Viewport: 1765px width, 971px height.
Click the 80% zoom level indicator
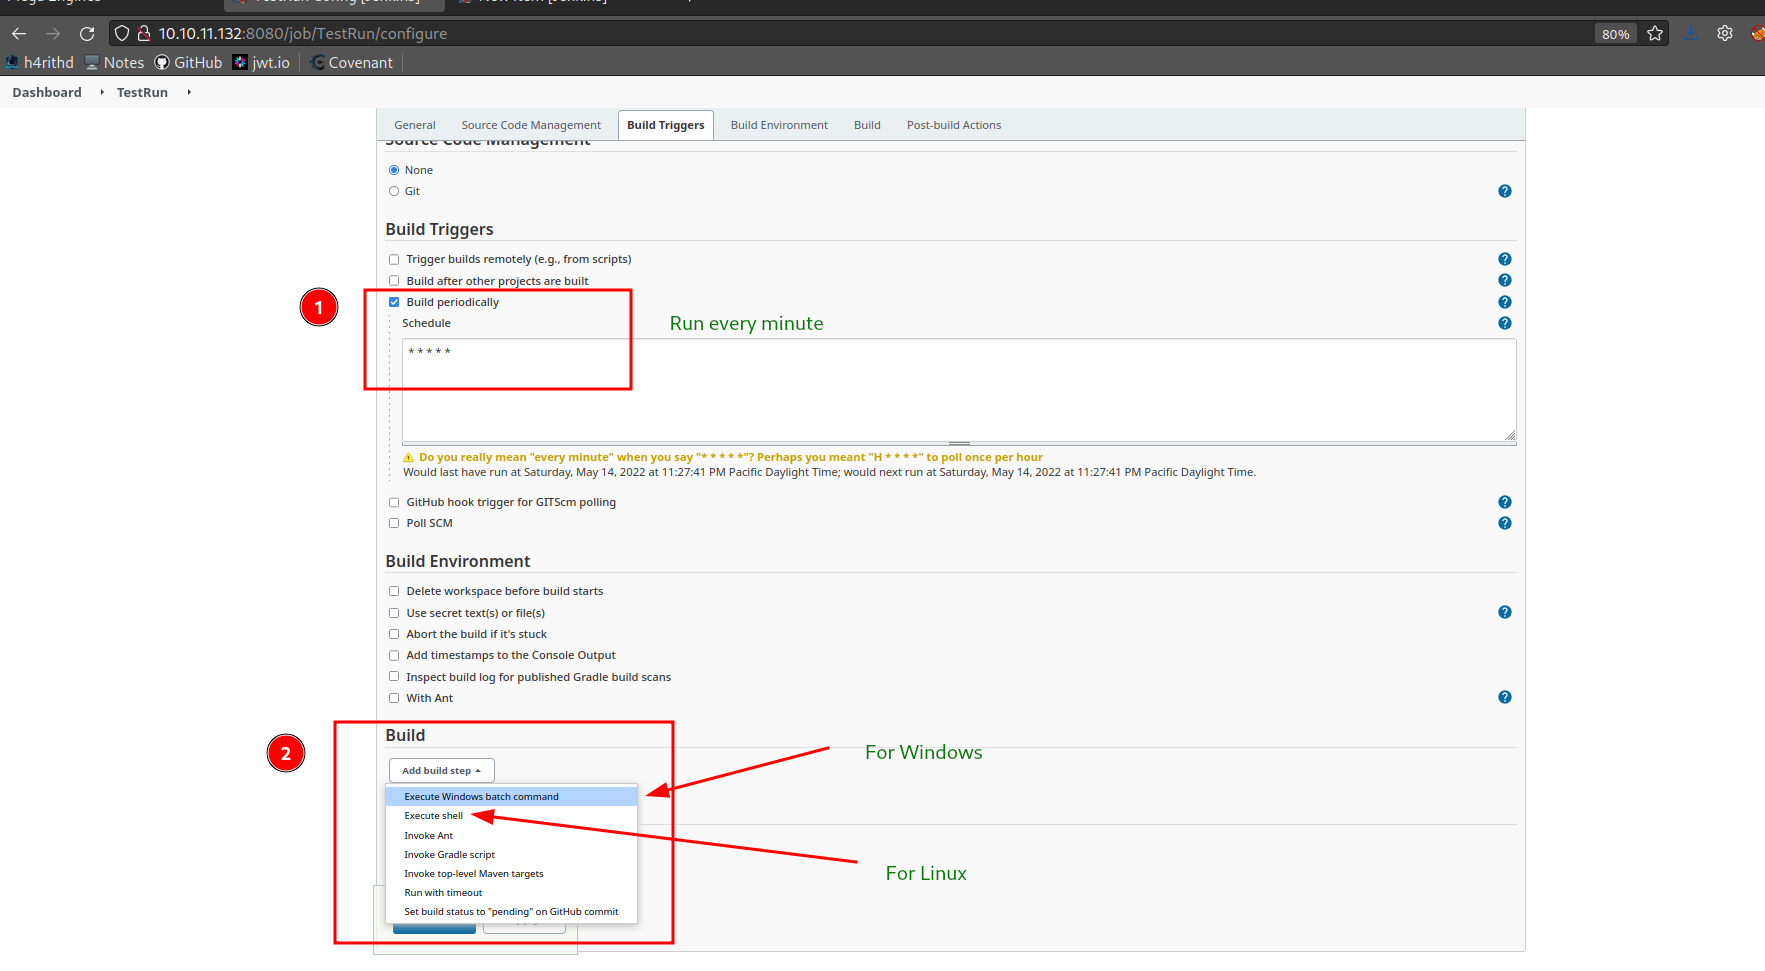(x=1615, y=34)
